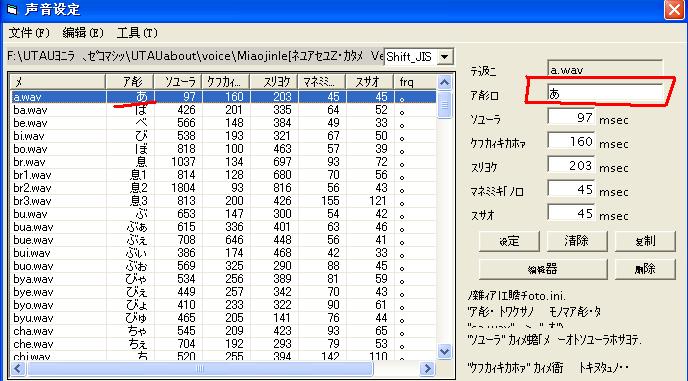
Task: Click the fourth msec field showing 45
Action: click(x=571, y=190)
